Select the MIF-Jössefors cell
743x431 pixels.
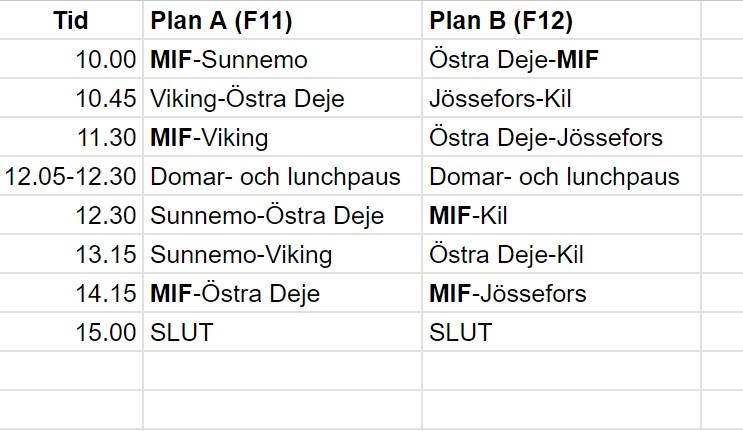[508, 294]
